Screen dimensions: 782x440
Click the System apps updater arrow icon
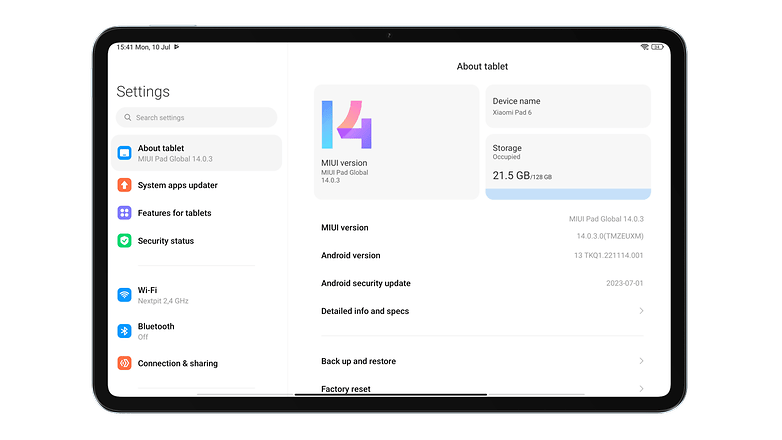[124, 185]
